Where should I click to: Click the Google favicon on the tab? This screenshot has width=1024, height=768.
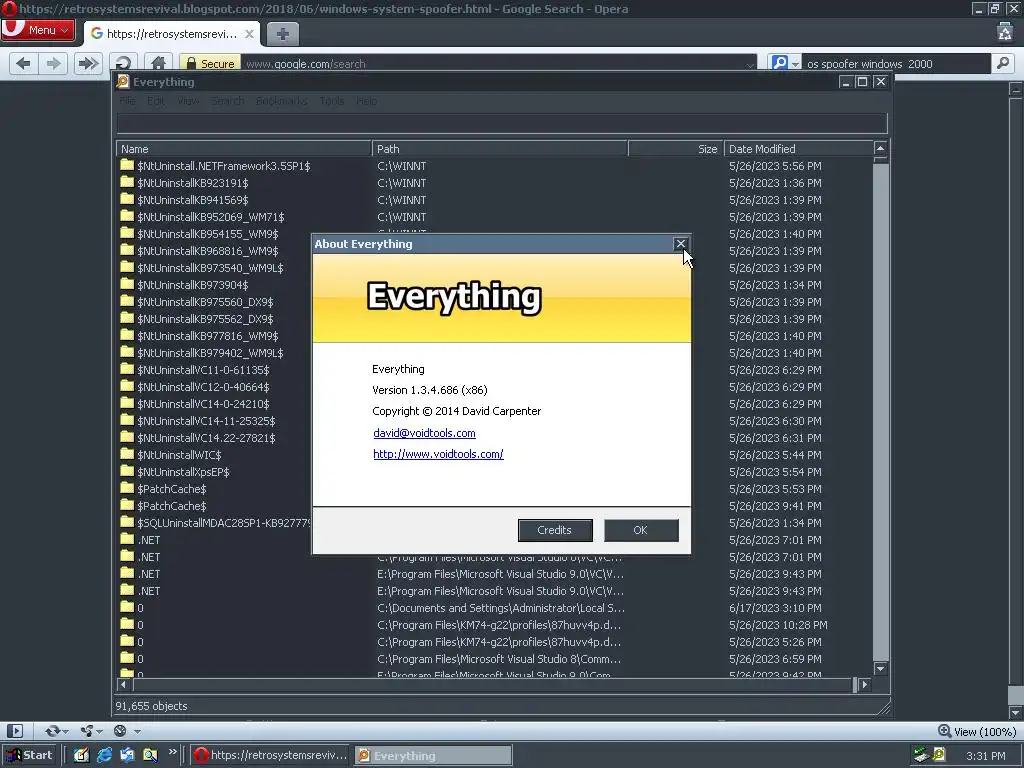click(97, 34)
